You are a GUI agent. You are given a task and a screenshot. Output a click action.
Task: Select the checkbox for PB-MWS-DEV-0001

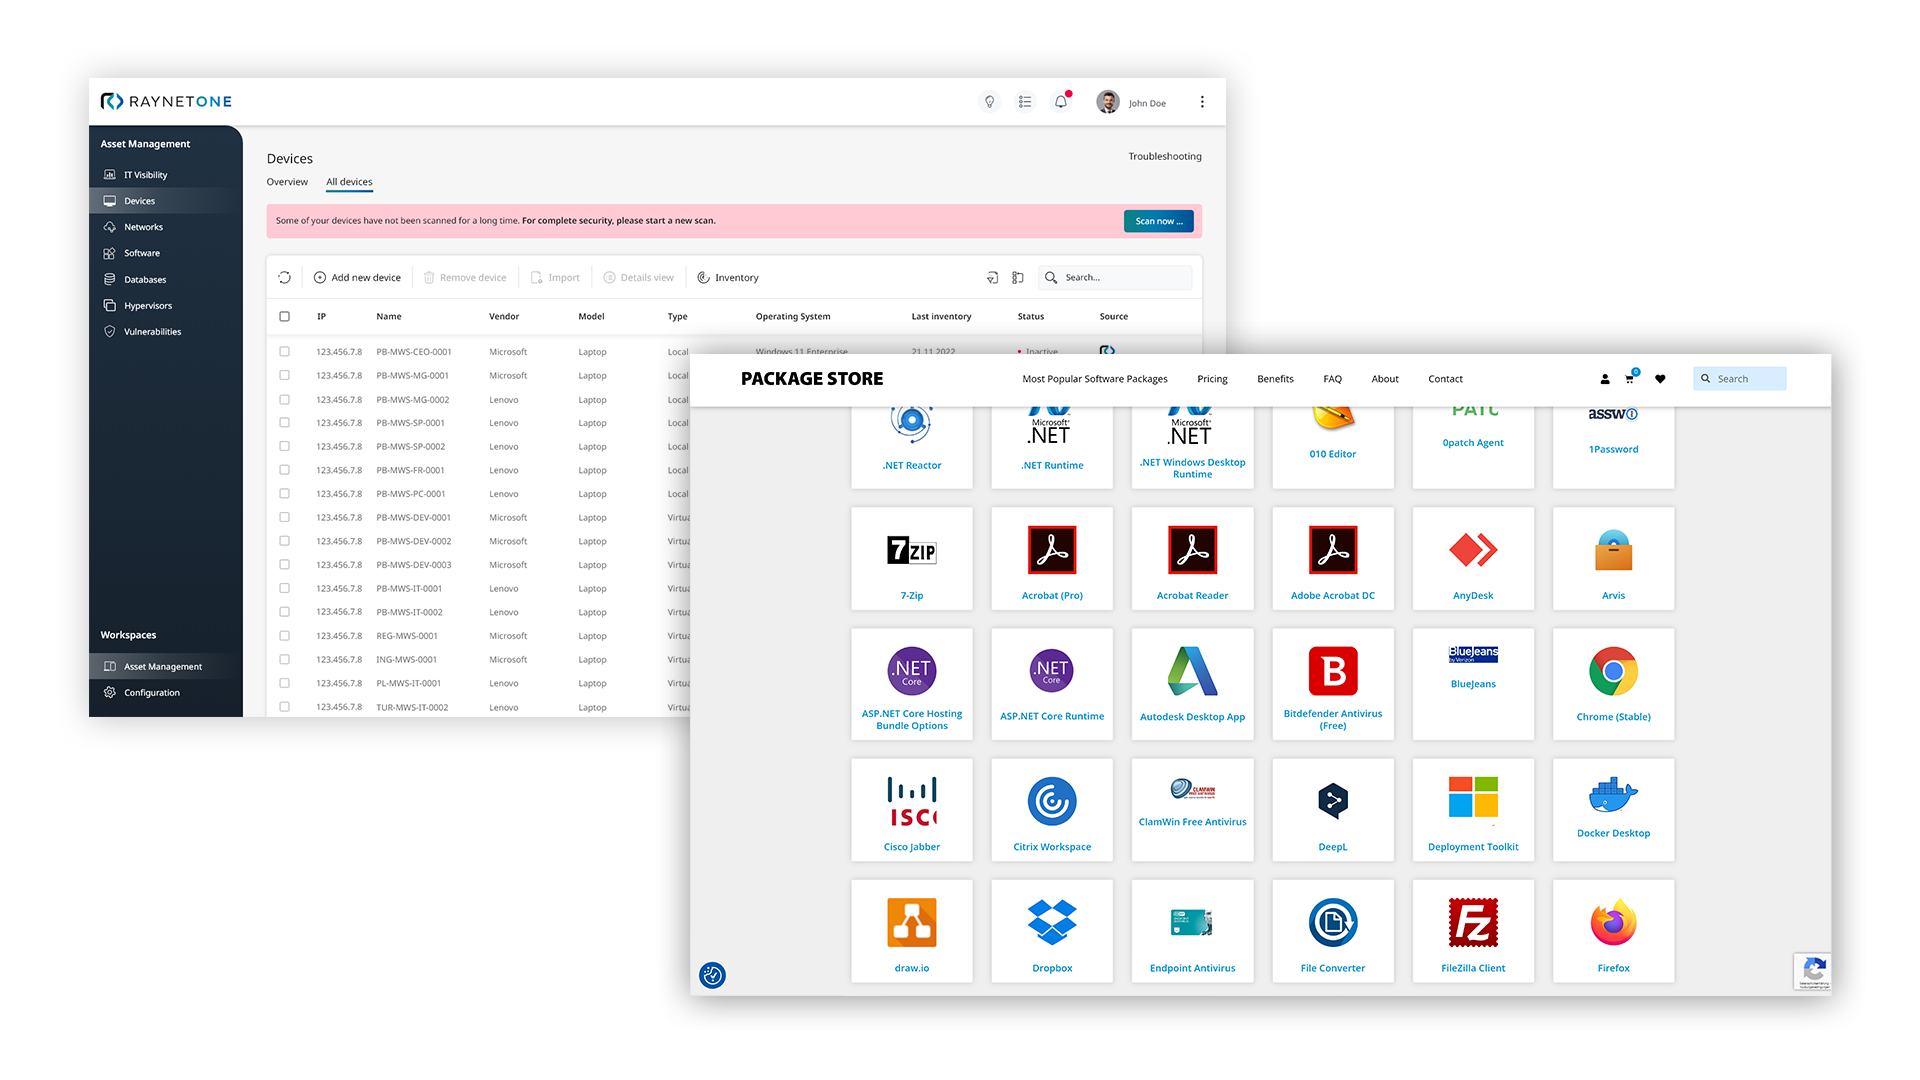tap(285, 518)
